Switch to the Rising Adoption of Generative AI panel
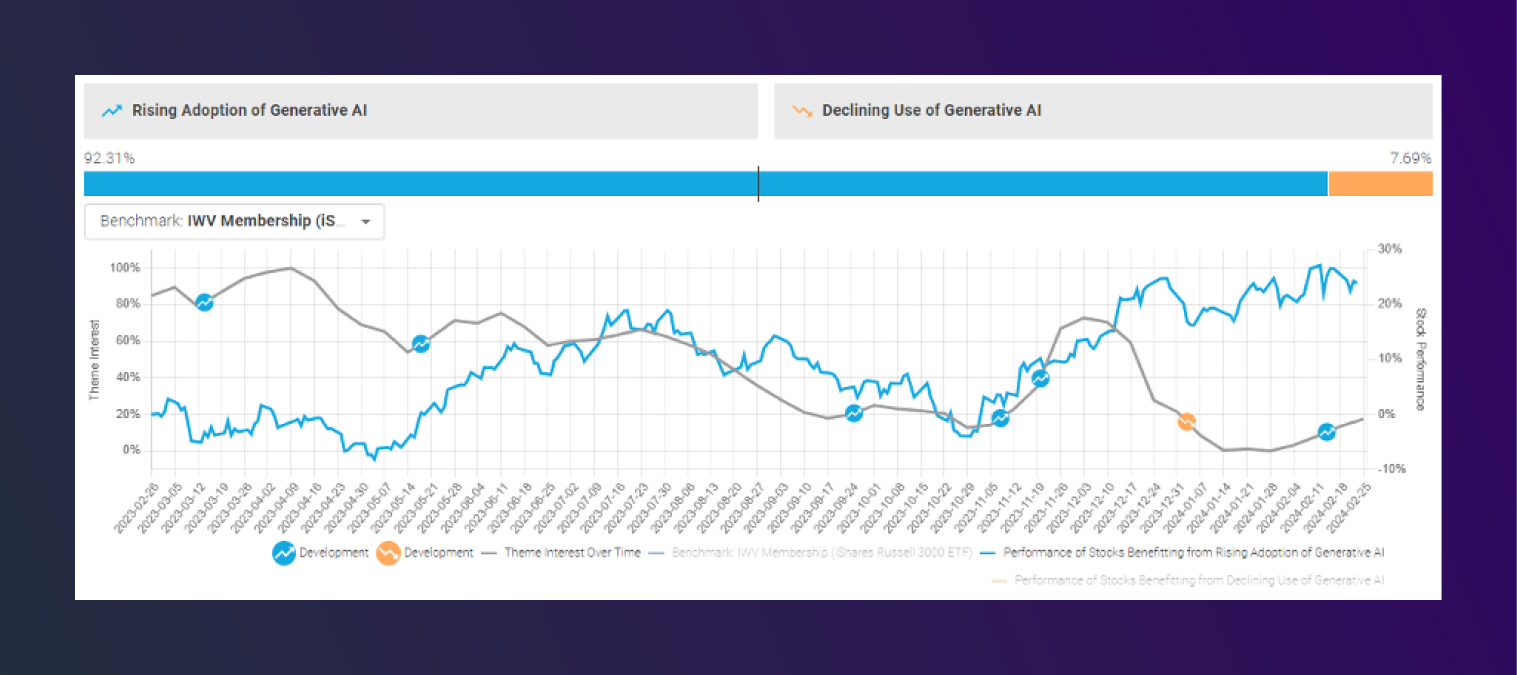1517x675 pixels. click(420, 110)
